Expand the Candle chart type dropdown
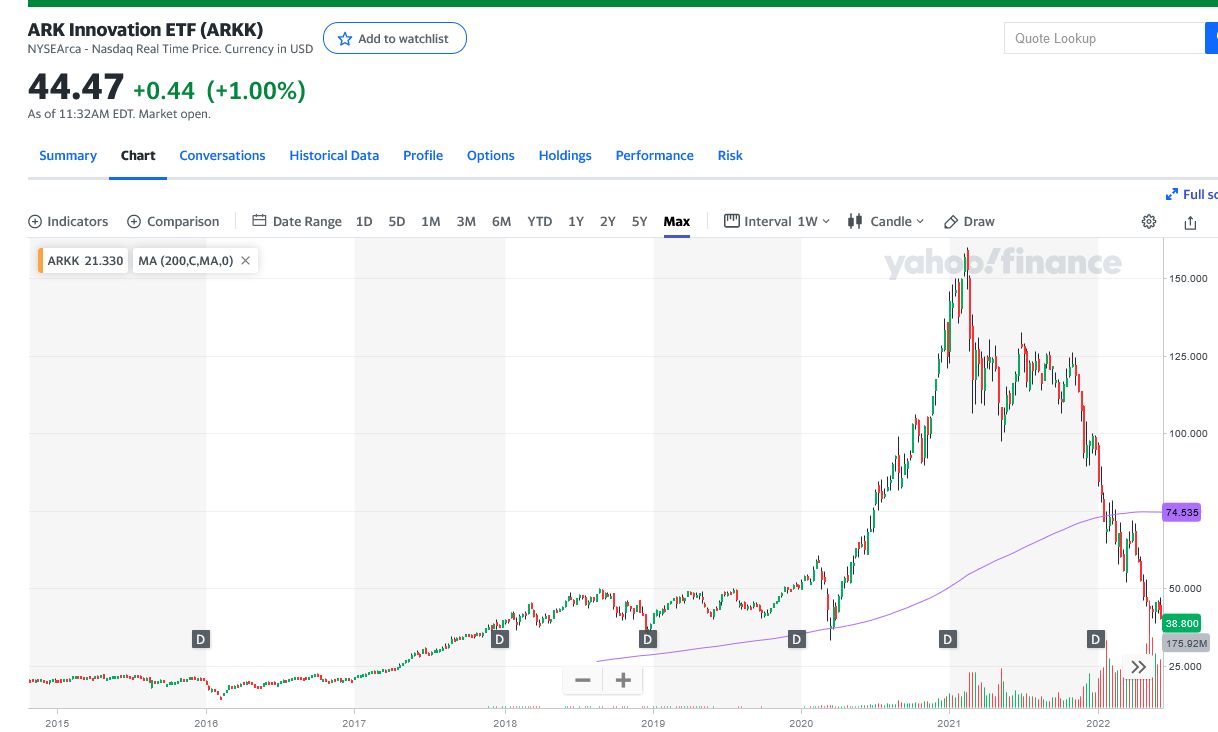 pos(886,222)
